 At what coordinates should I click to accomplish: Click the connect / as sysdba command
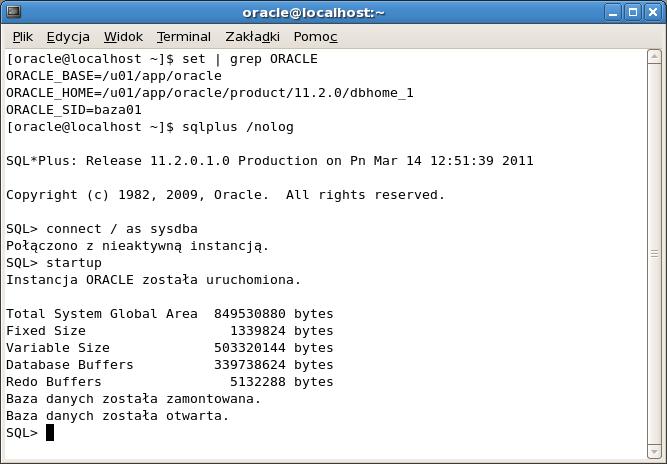[122, 229]
